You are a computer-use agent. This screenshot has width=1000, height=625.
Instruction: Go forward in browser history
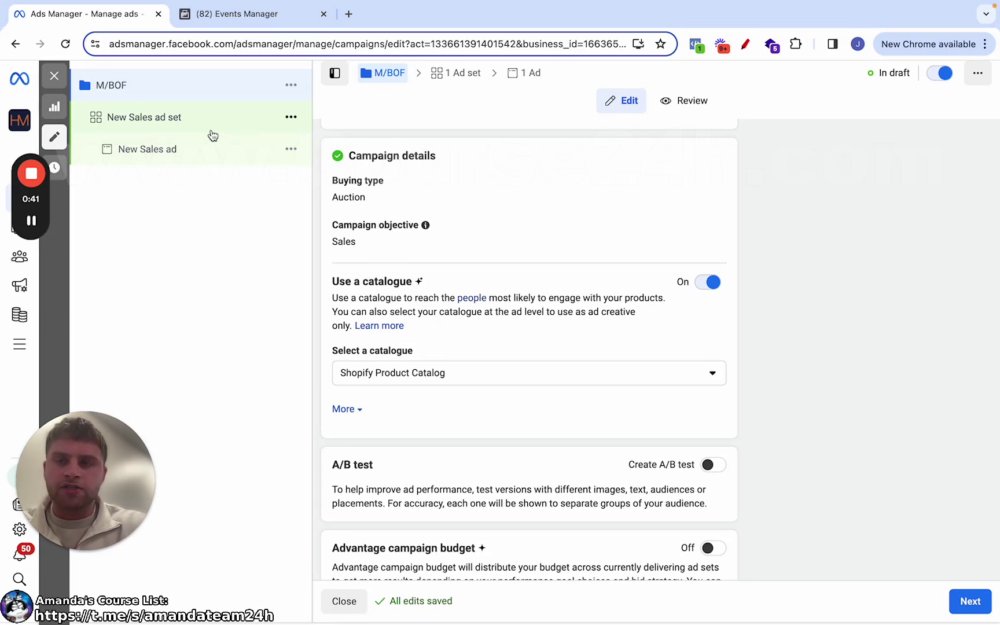(x=40, y=44)
